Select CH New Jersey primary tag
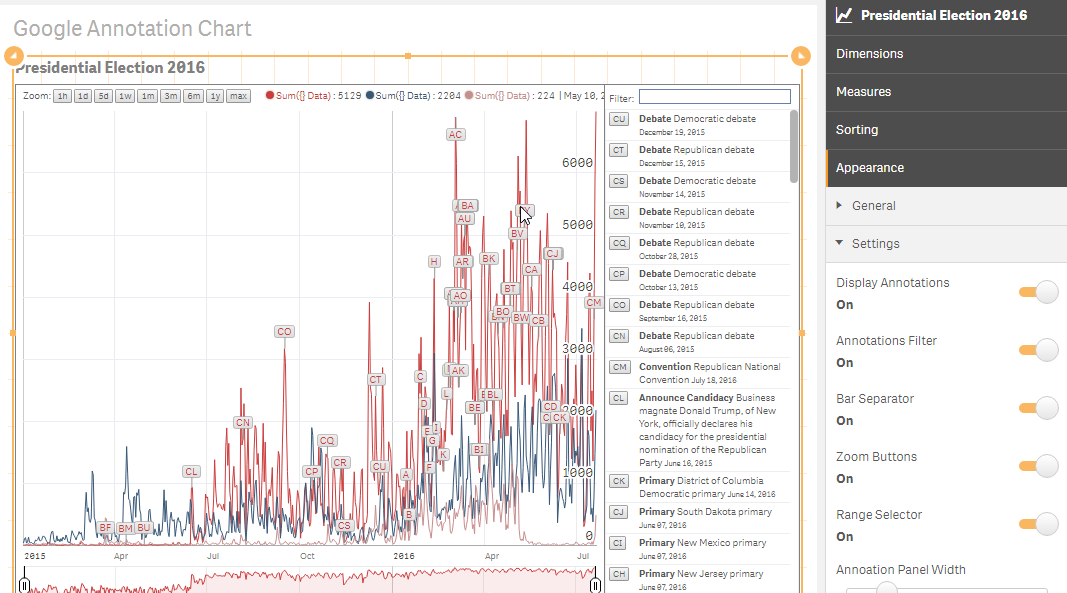 [x=619, y=574]
